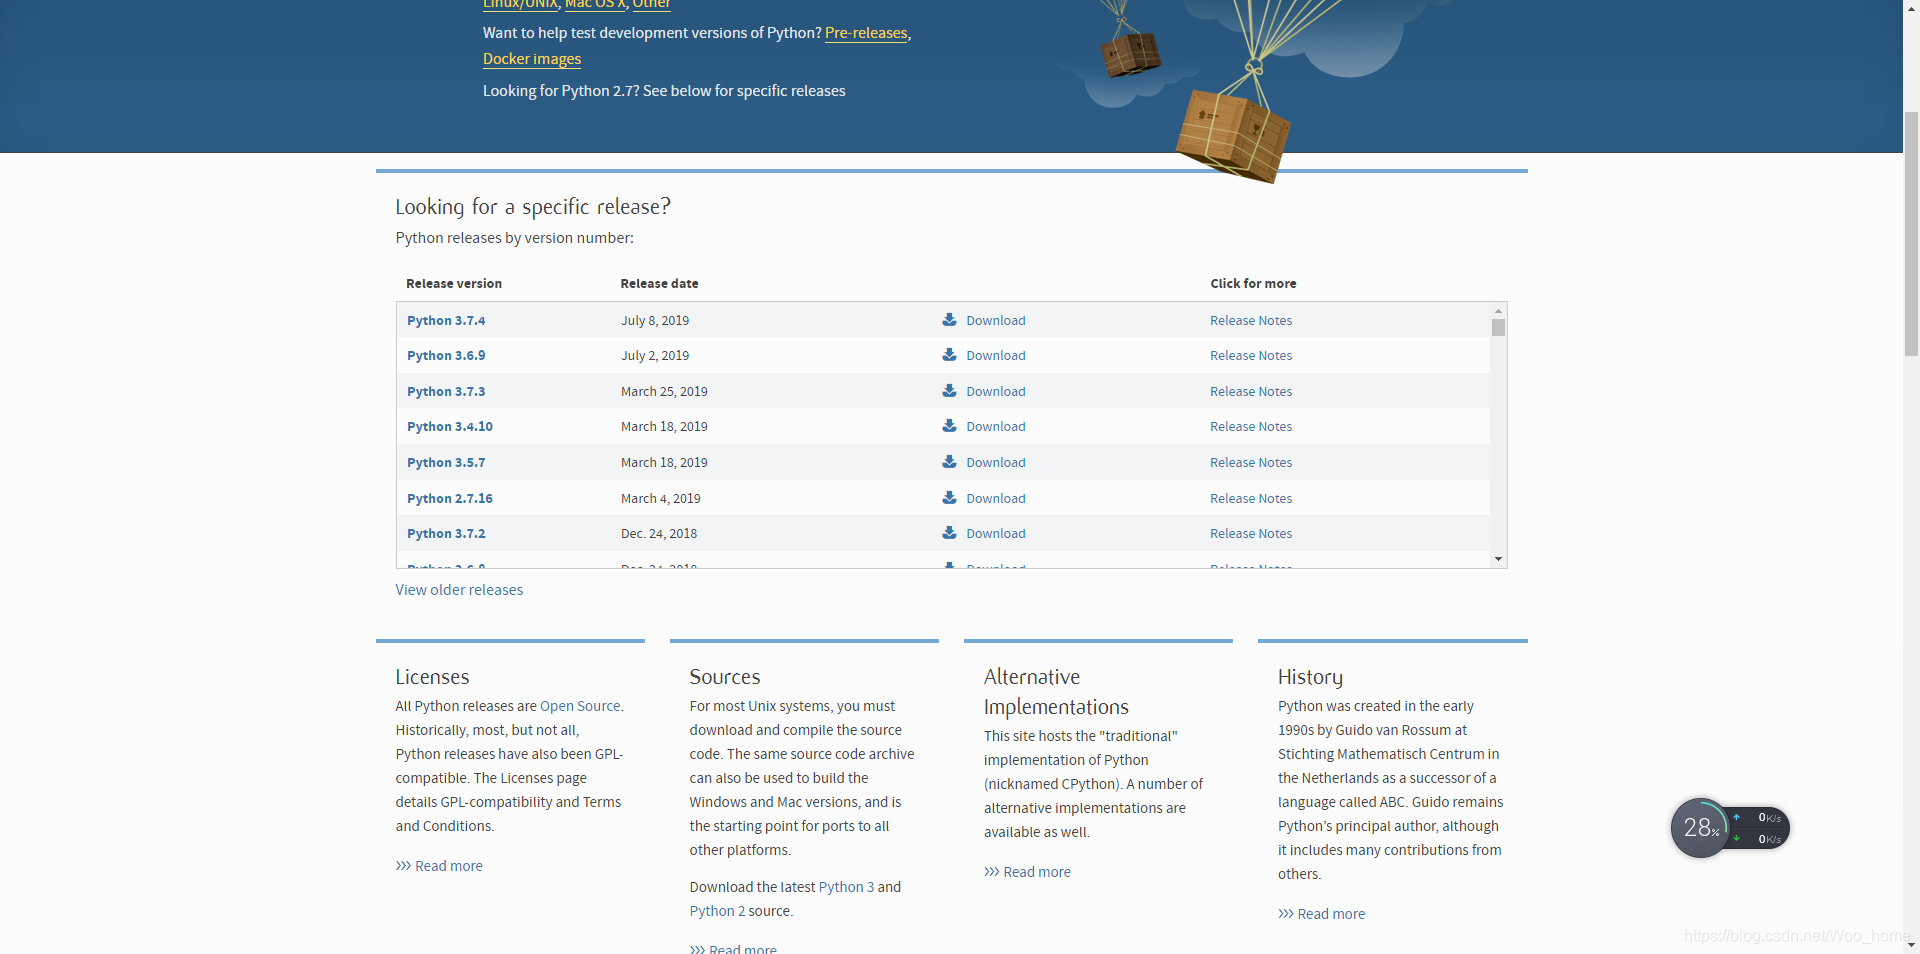Open the Python 3 source link
1920x954 pixels.
846,887
